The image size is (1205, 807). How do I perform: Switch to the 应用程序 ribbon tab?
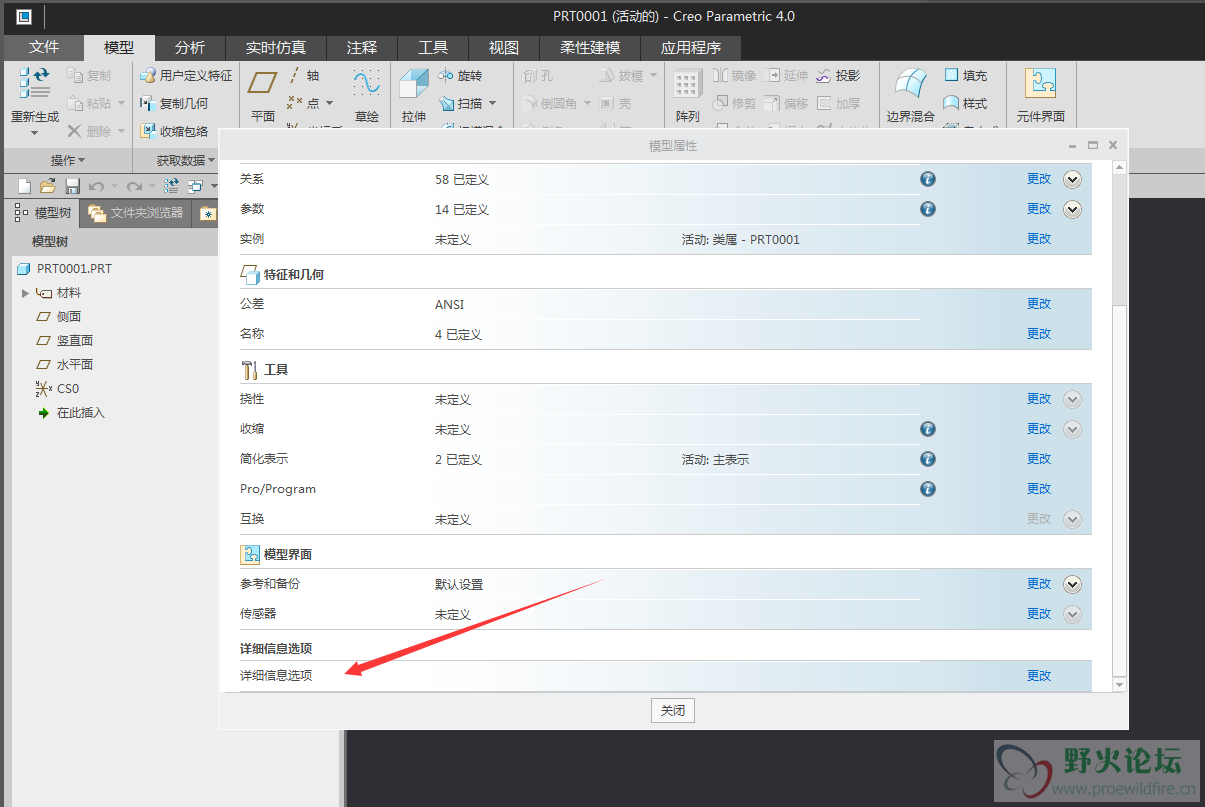(691, 47)
